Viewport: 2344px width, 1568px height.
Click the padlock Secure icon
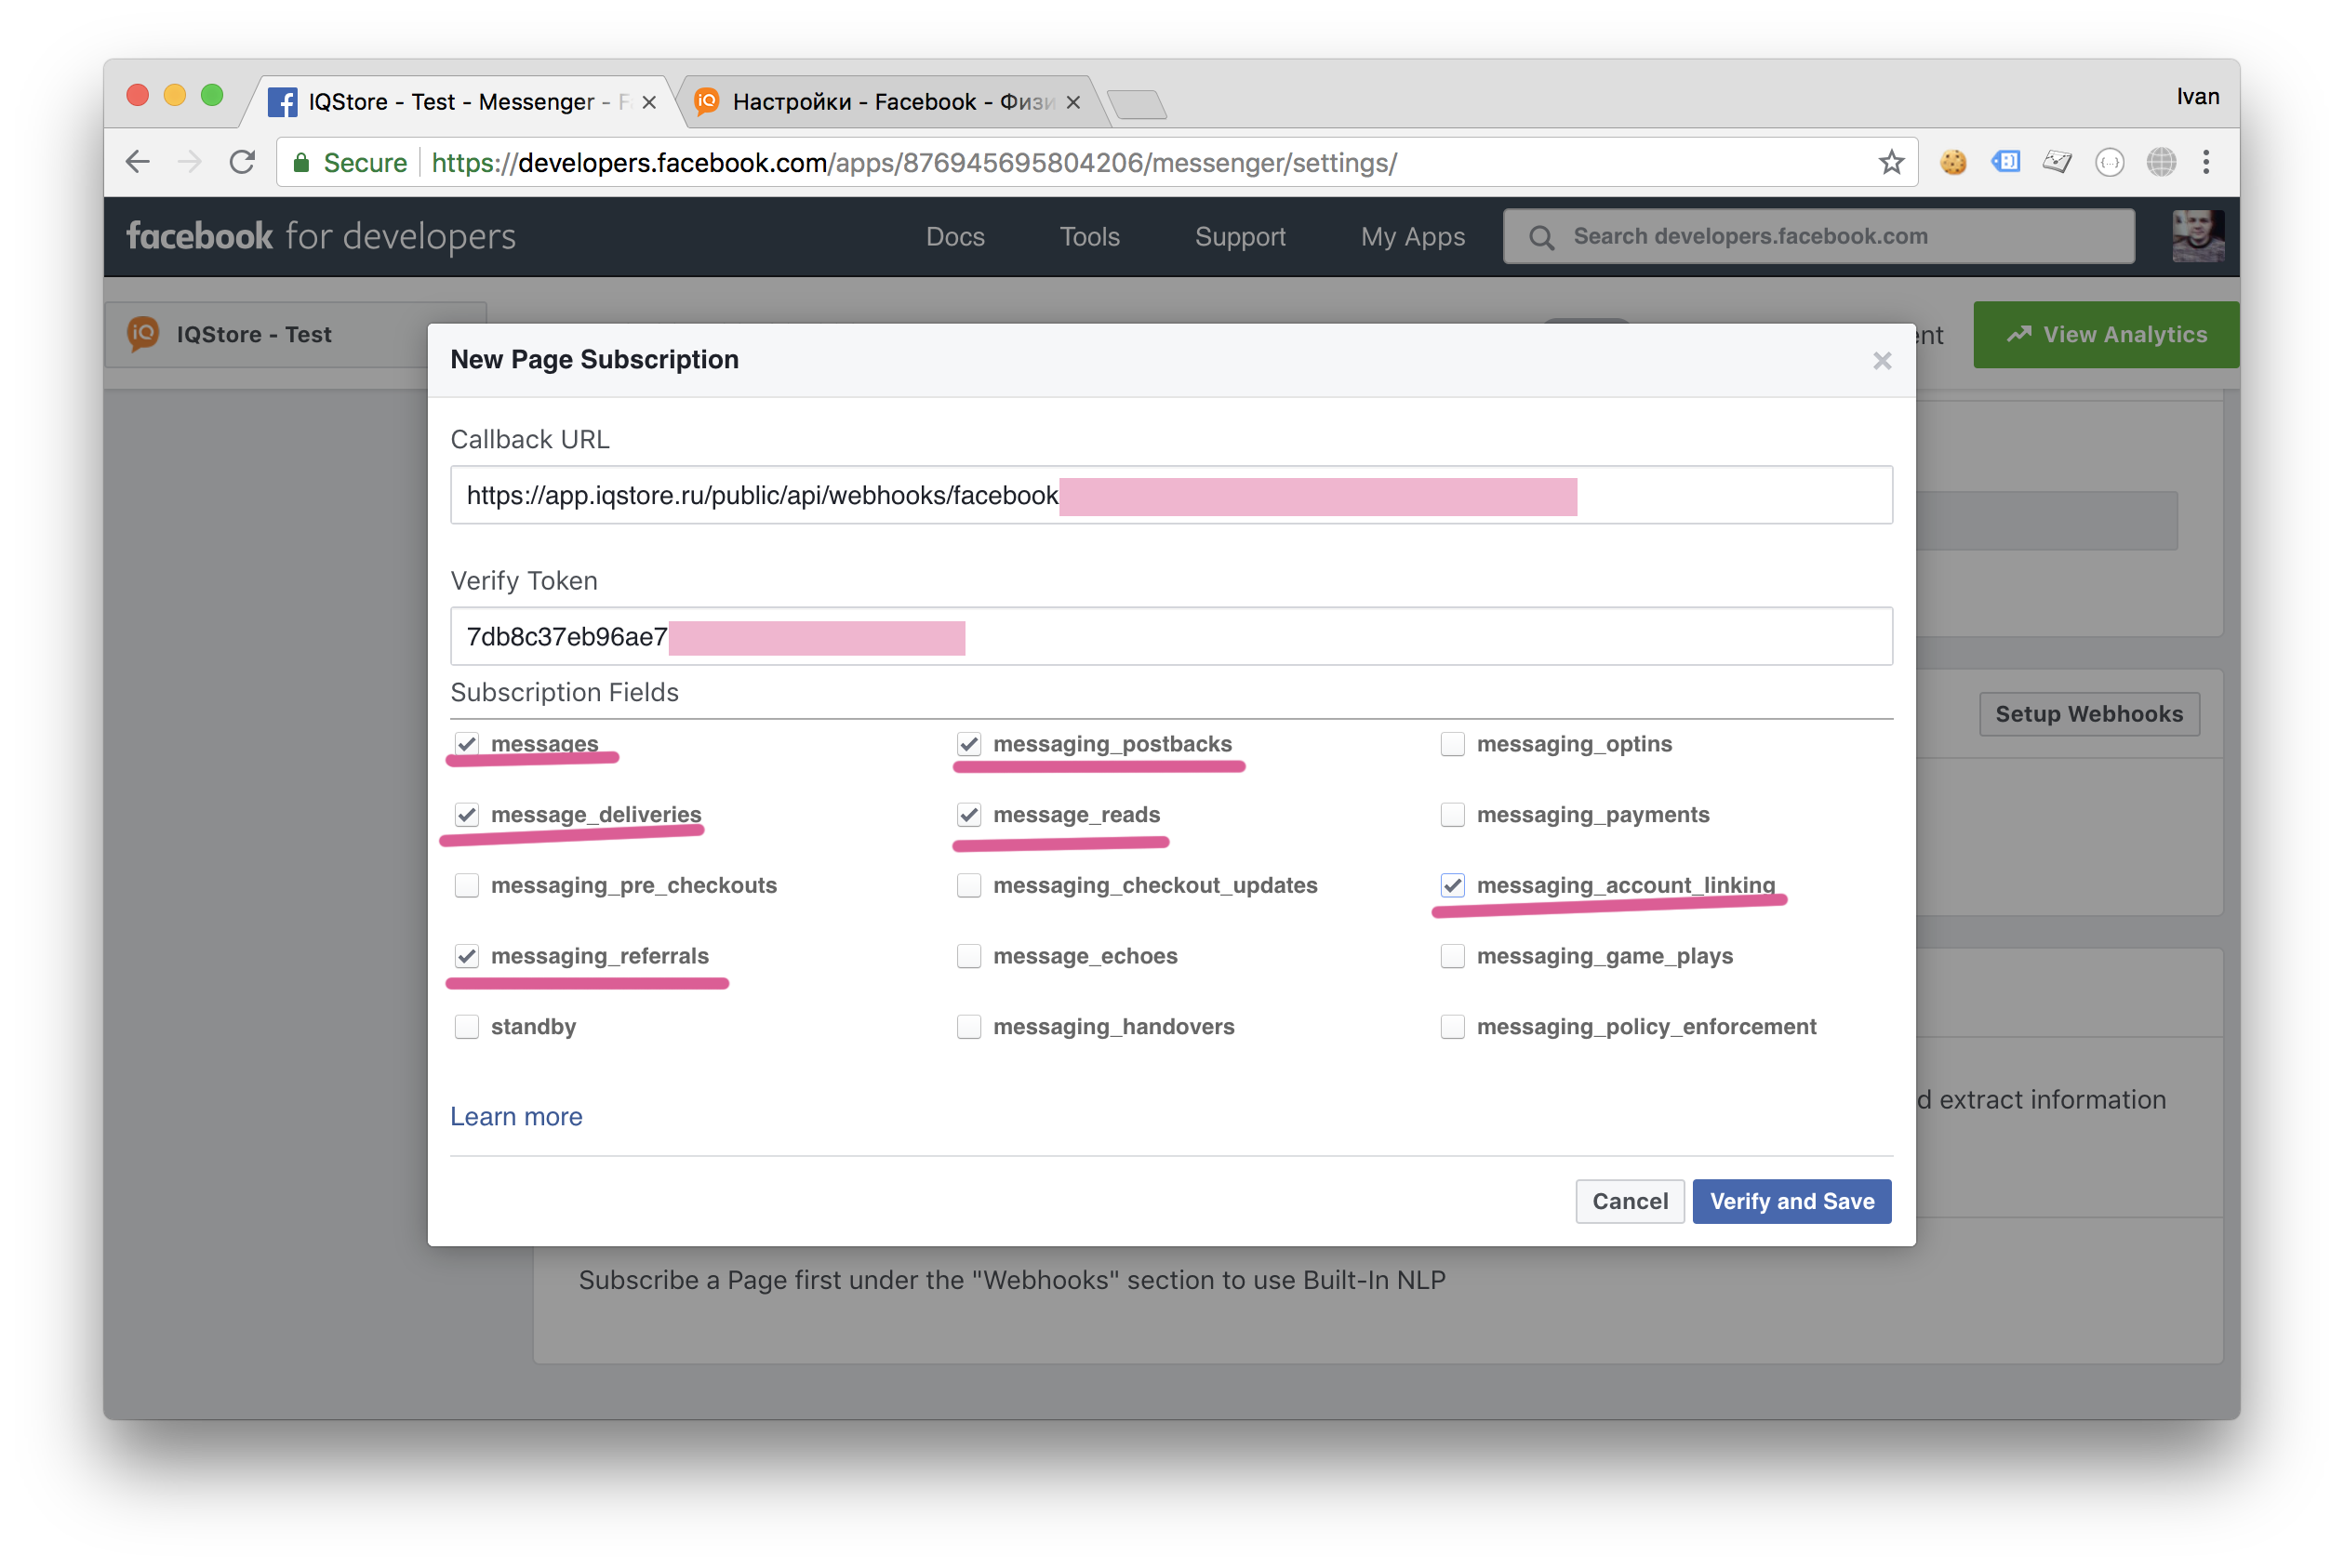point(301,162)
